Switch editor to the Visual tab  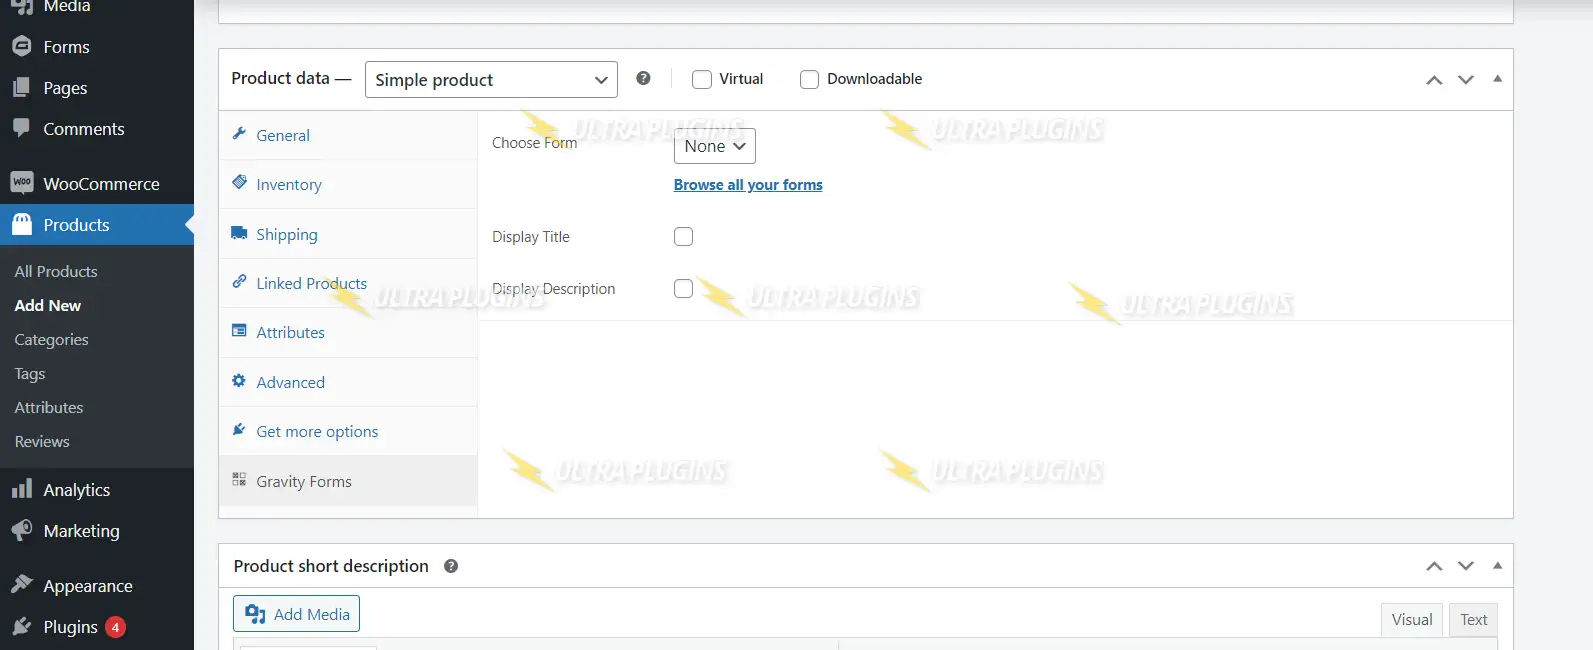1412,620
